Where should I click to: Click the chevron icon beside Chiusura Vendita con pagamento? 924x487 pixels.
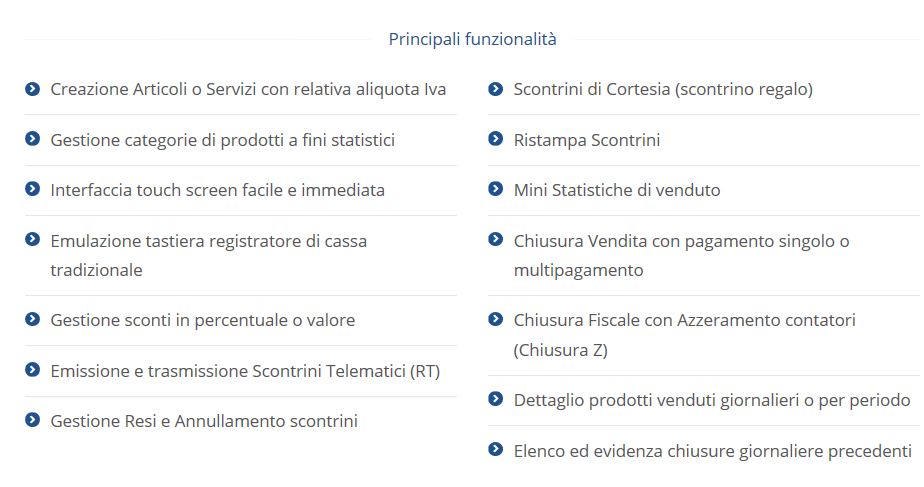[x=496, y=239]
